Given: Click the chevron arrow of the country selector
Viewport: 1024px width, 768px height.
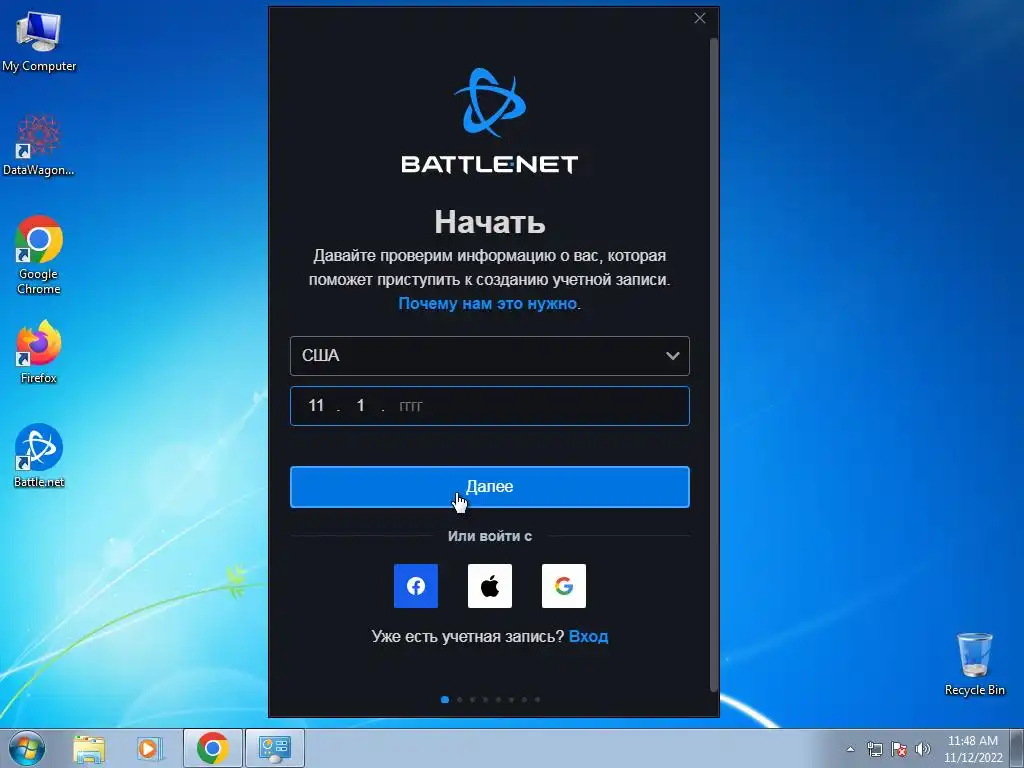Looking at the screenshot, I should (x=673, y=356).
